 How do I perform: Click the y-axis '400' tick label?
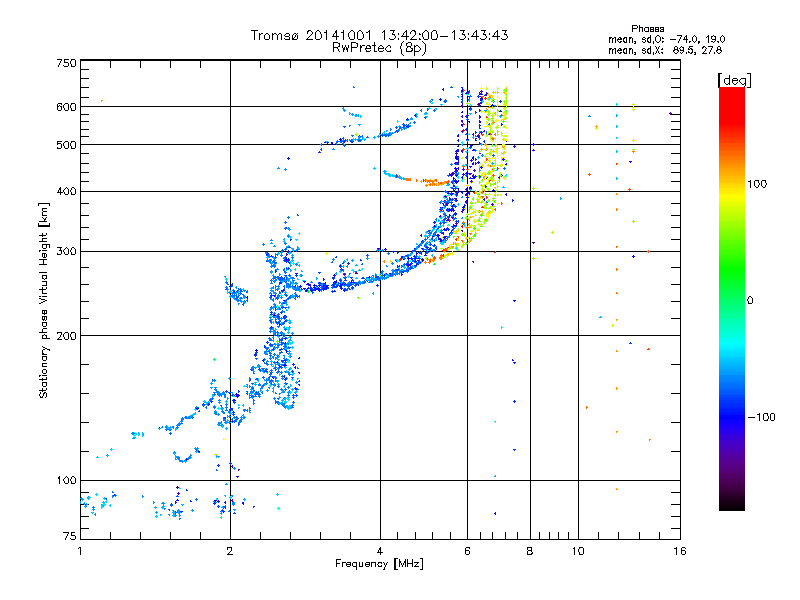click(66, 191)
